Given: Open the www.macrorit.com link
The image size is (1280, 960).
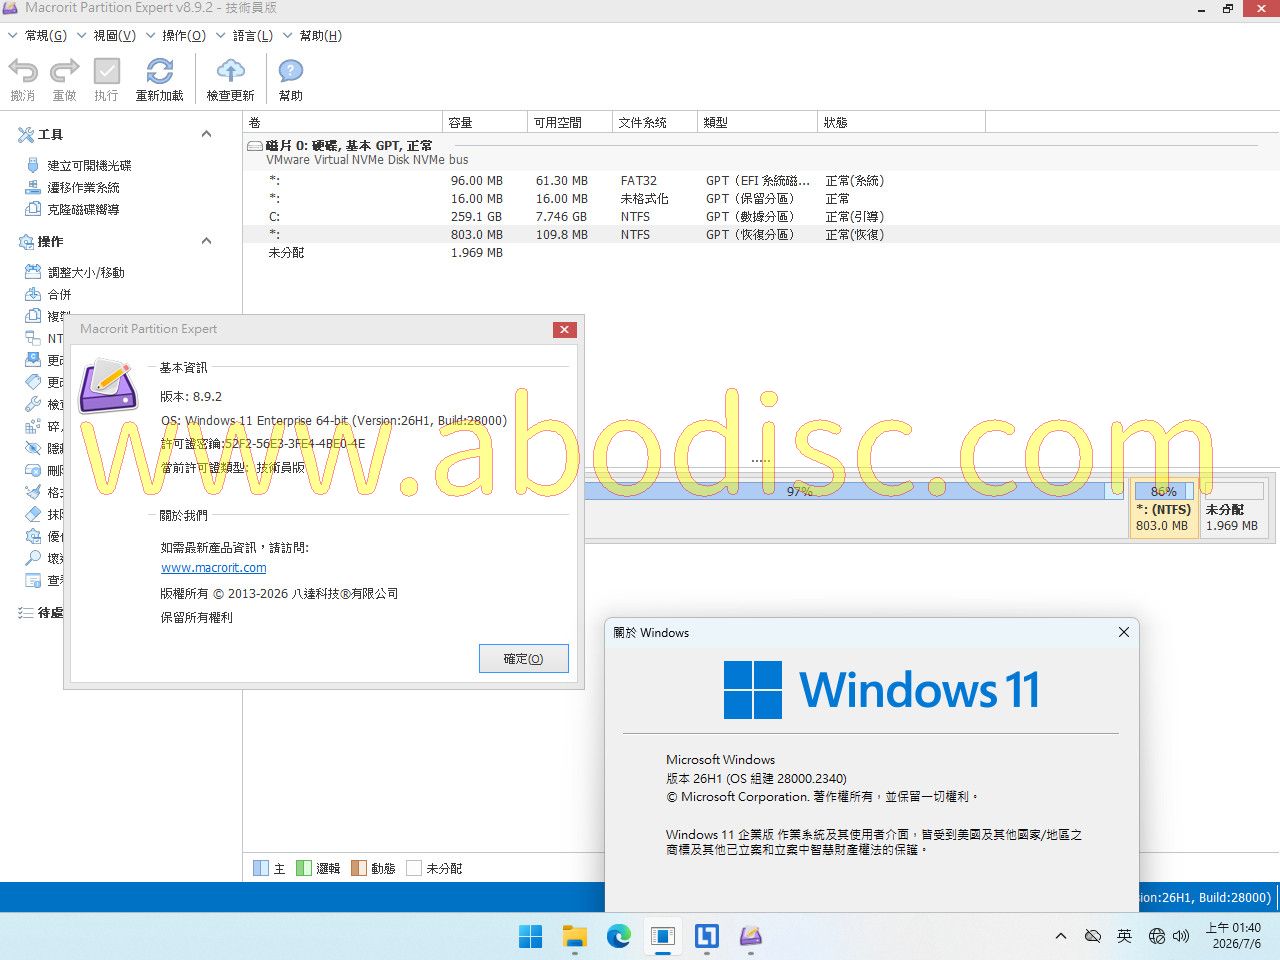Looking at the screenshot, I should point(214,568).
